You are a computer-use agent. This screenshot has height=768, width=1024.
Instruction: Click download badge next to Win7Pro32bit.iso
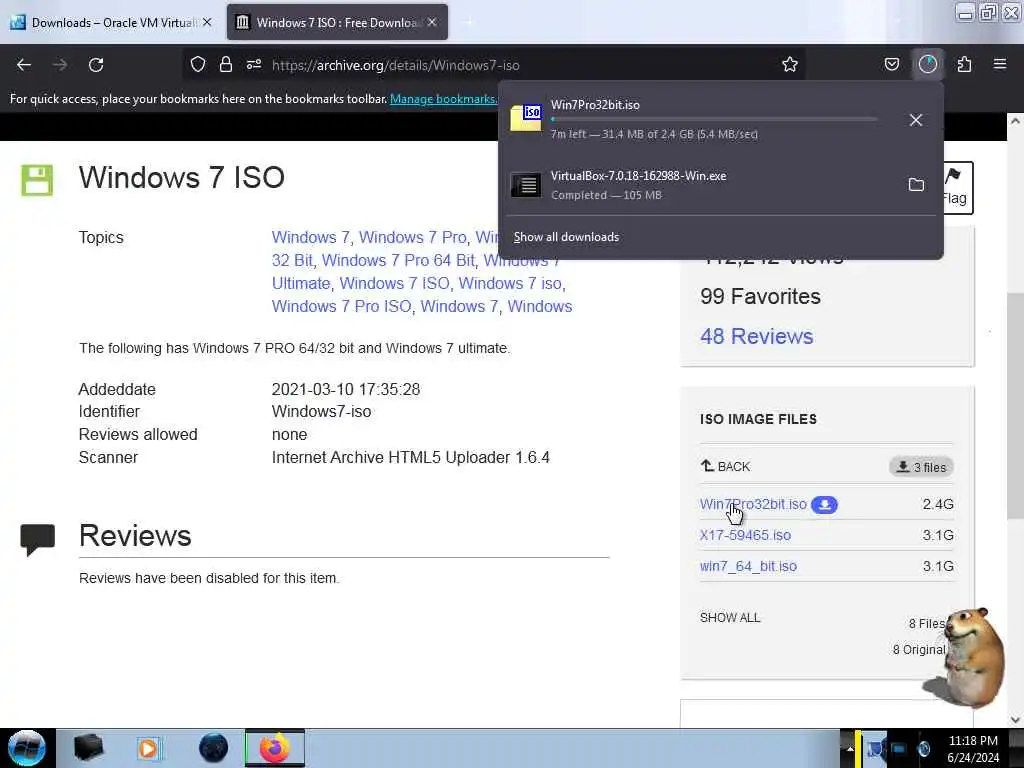(824, 505)
